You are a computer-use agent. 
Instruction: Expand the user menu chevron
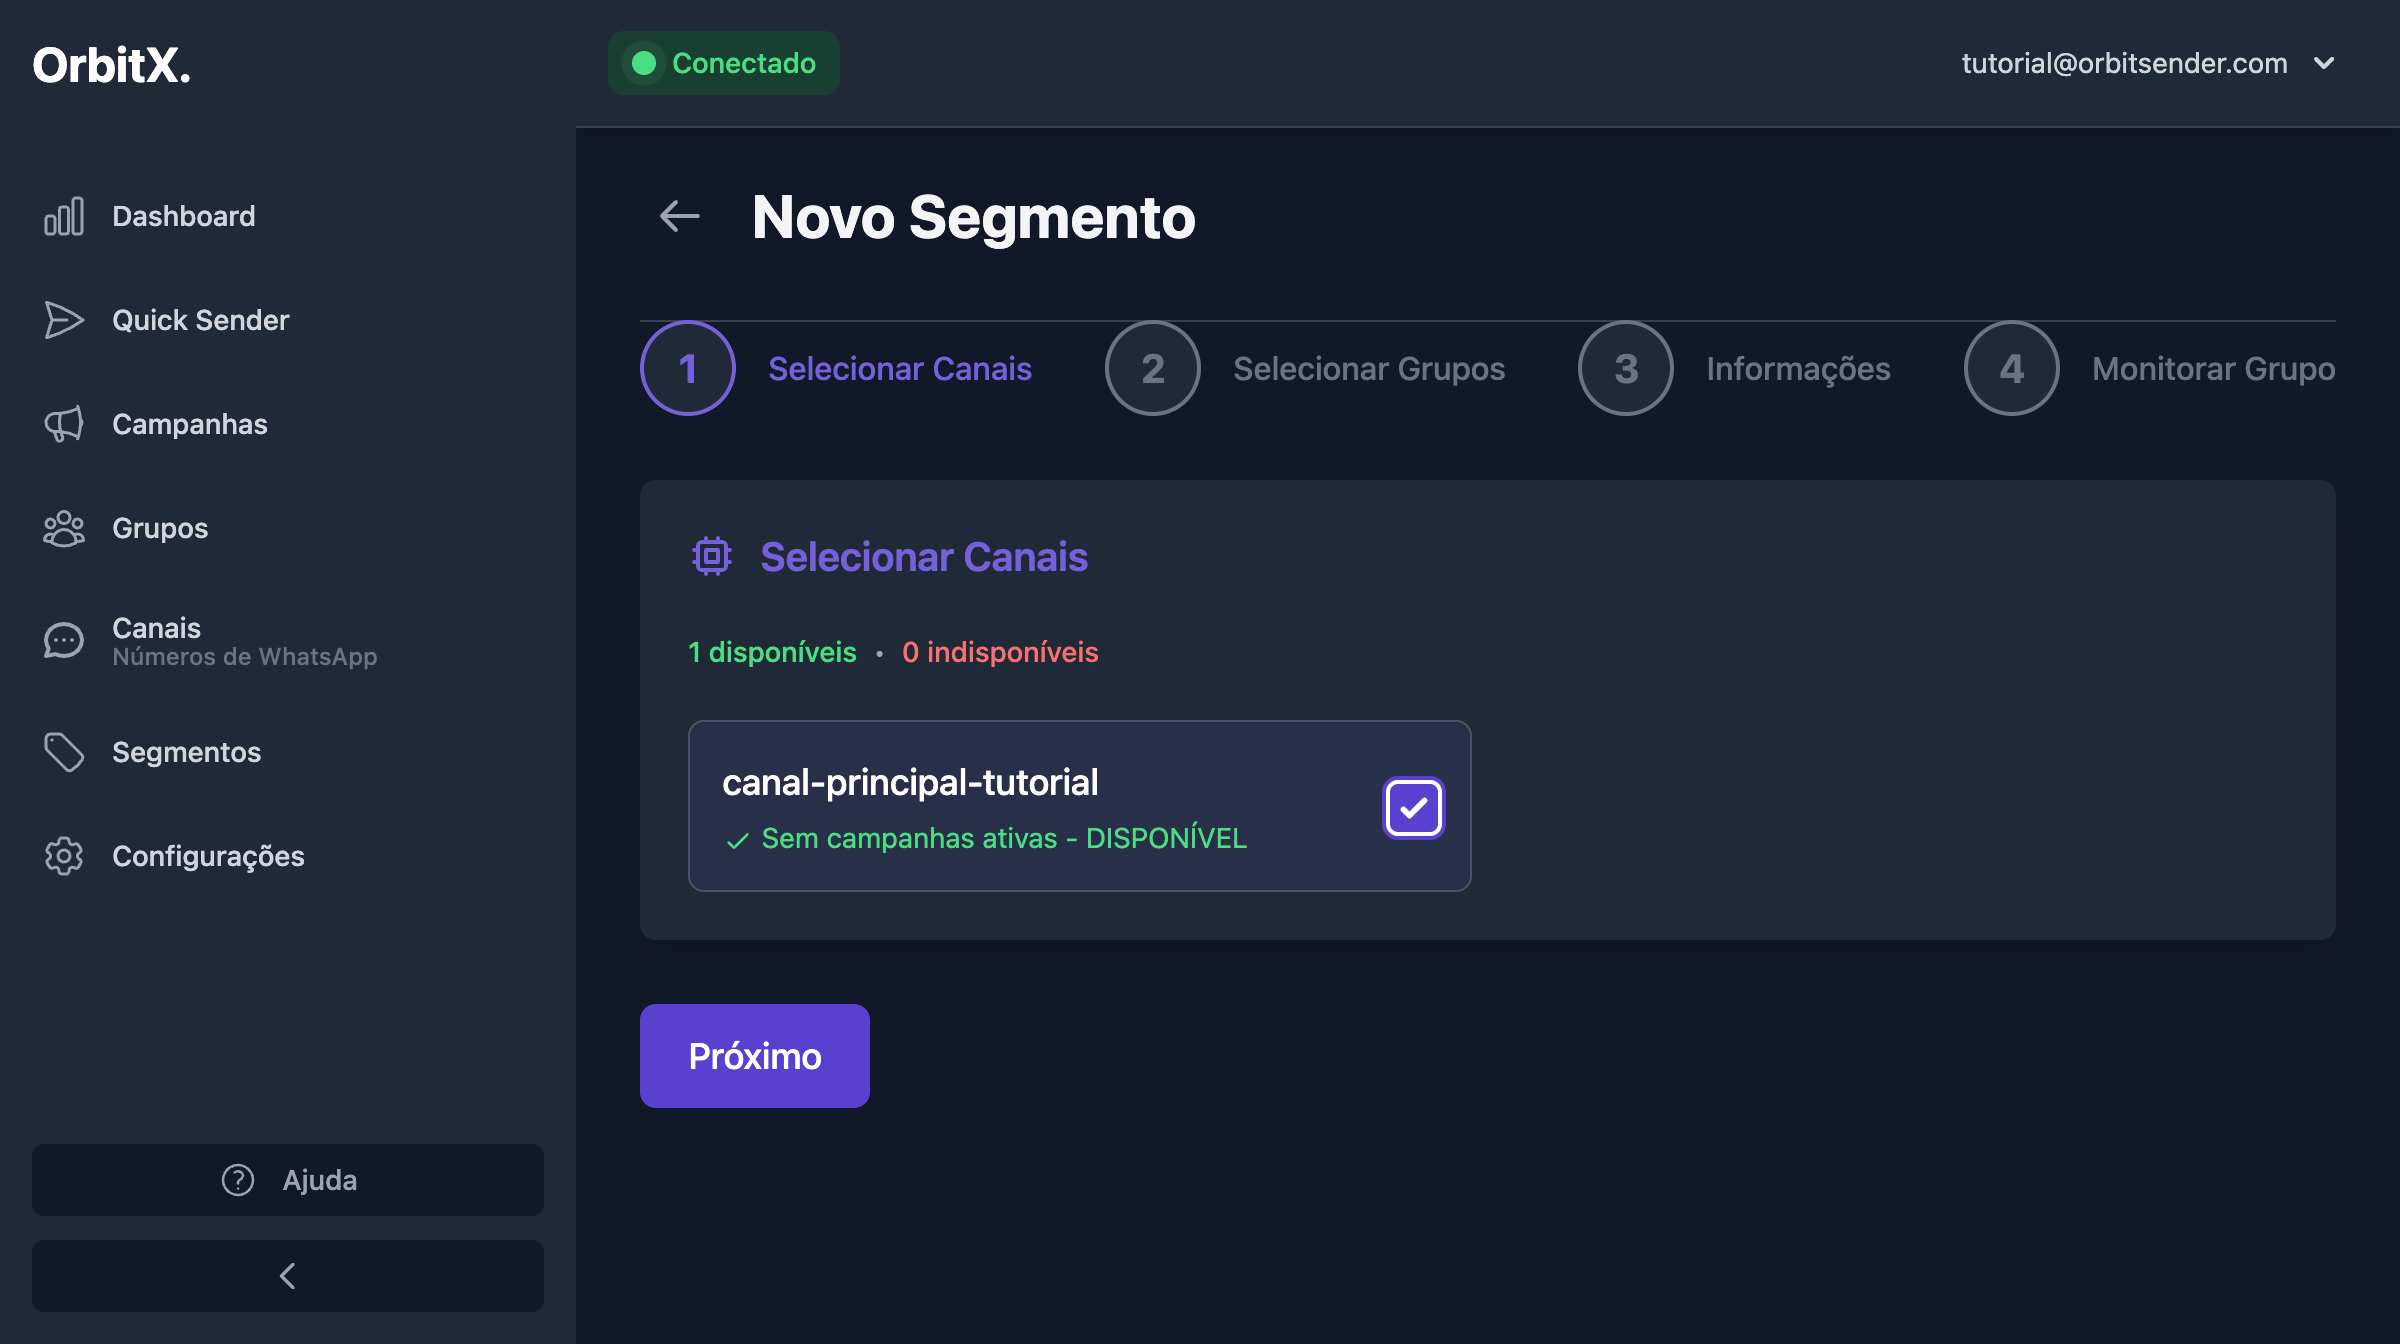coord(2324,63)
